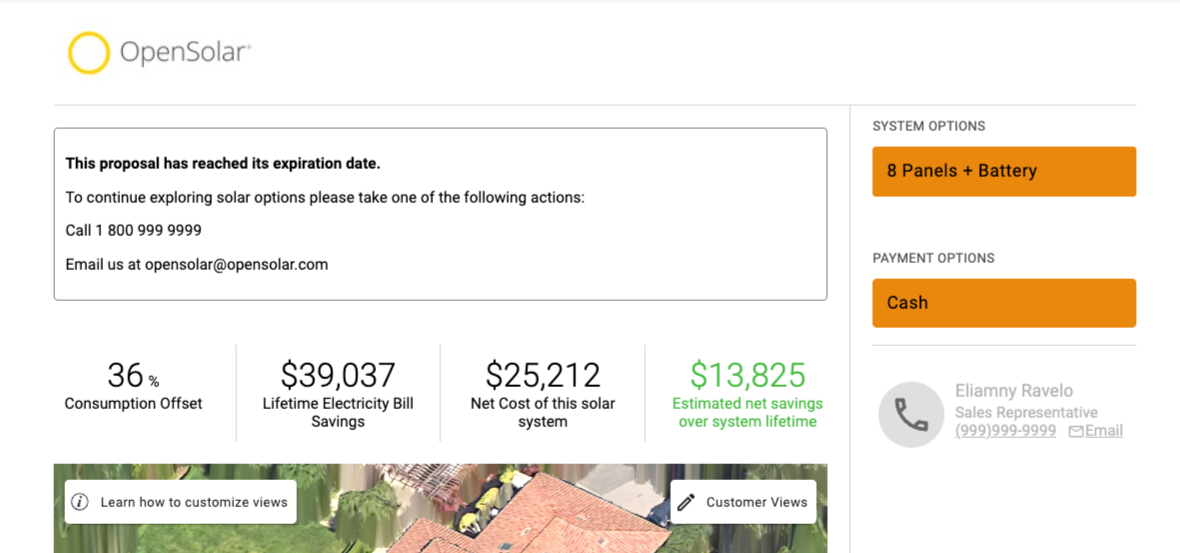Click the aerial roof image
This screenshot has height=553, width=1180.
click(440, 508)
